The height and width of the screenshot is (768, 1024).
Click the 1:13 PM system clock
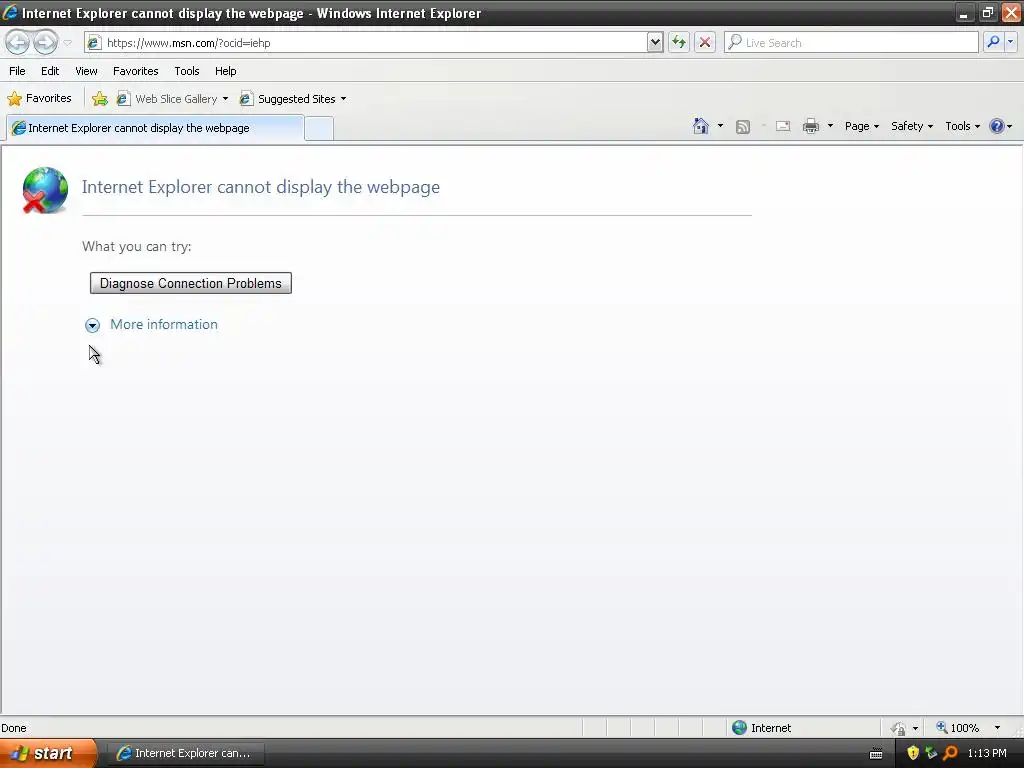point(987,753)
